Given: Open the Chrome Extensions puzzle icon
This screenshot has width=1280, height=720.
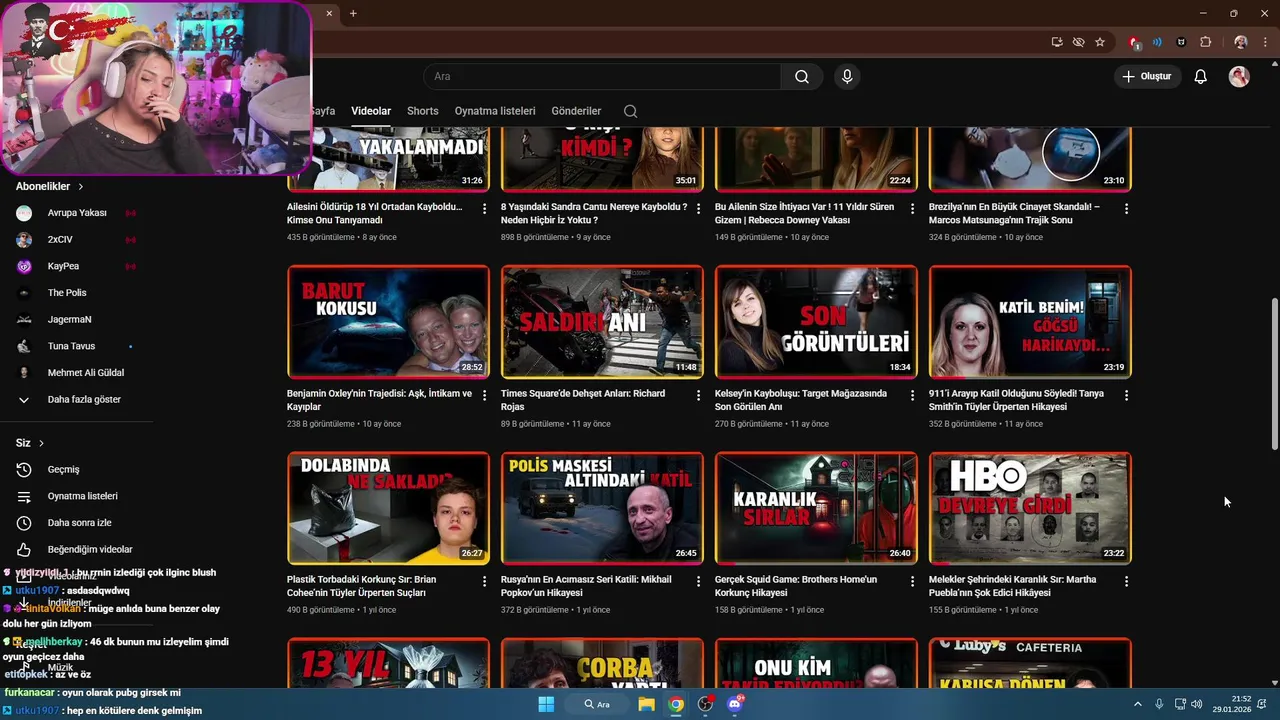Looking at the screenshot, I should (1205, 42).
